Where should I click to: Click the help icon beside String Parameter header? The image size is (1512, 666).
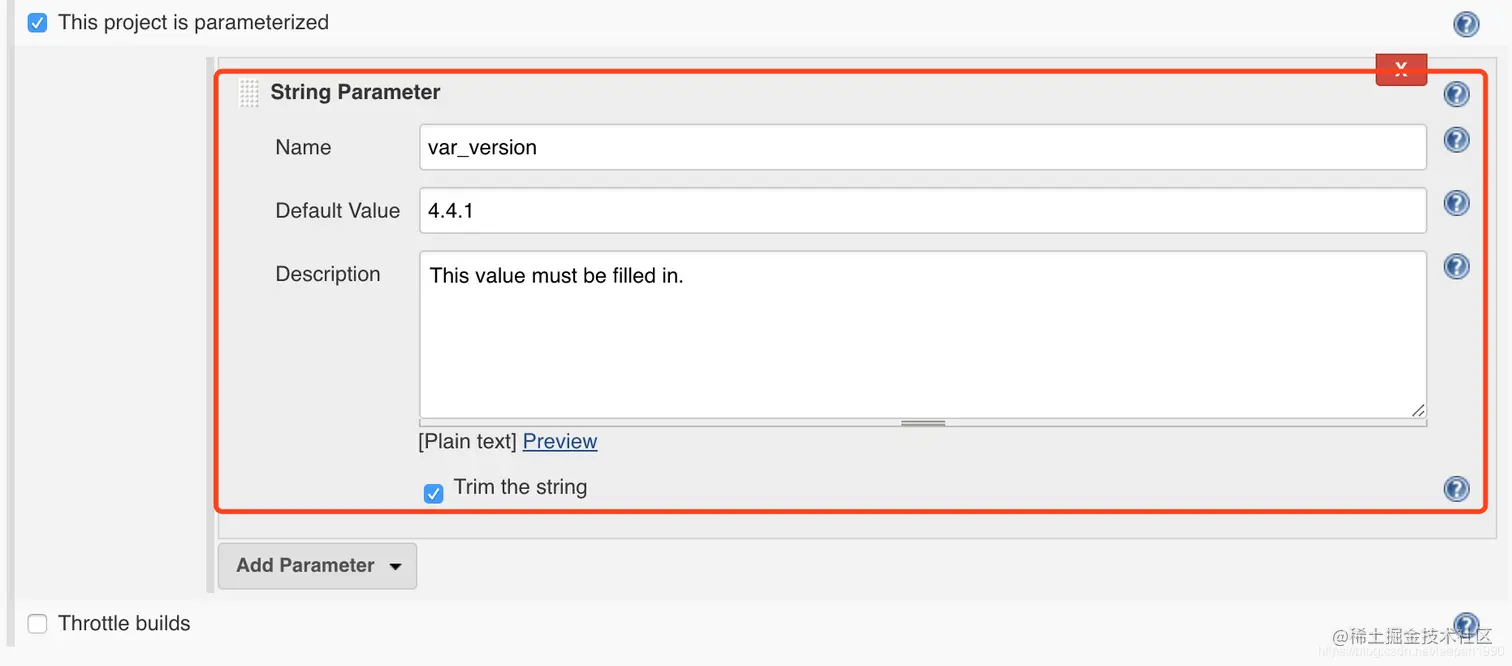[1457, 94]
